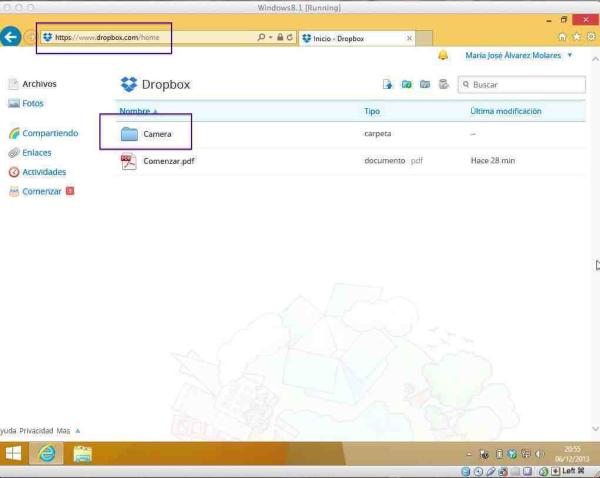Click the taskbar clock and date

(x=572, y=454)
